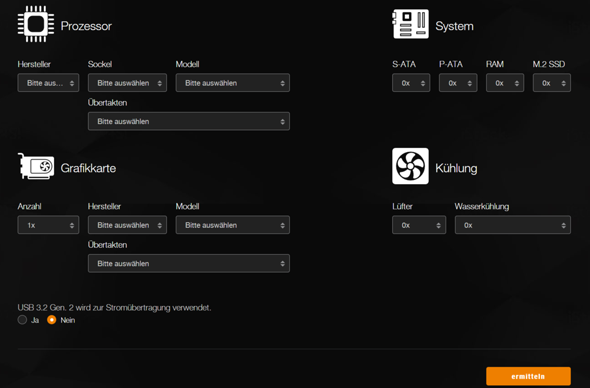Open the Grafikkarte Hersteller dropdown
This screenshot has height=388, width=590.
127,225
